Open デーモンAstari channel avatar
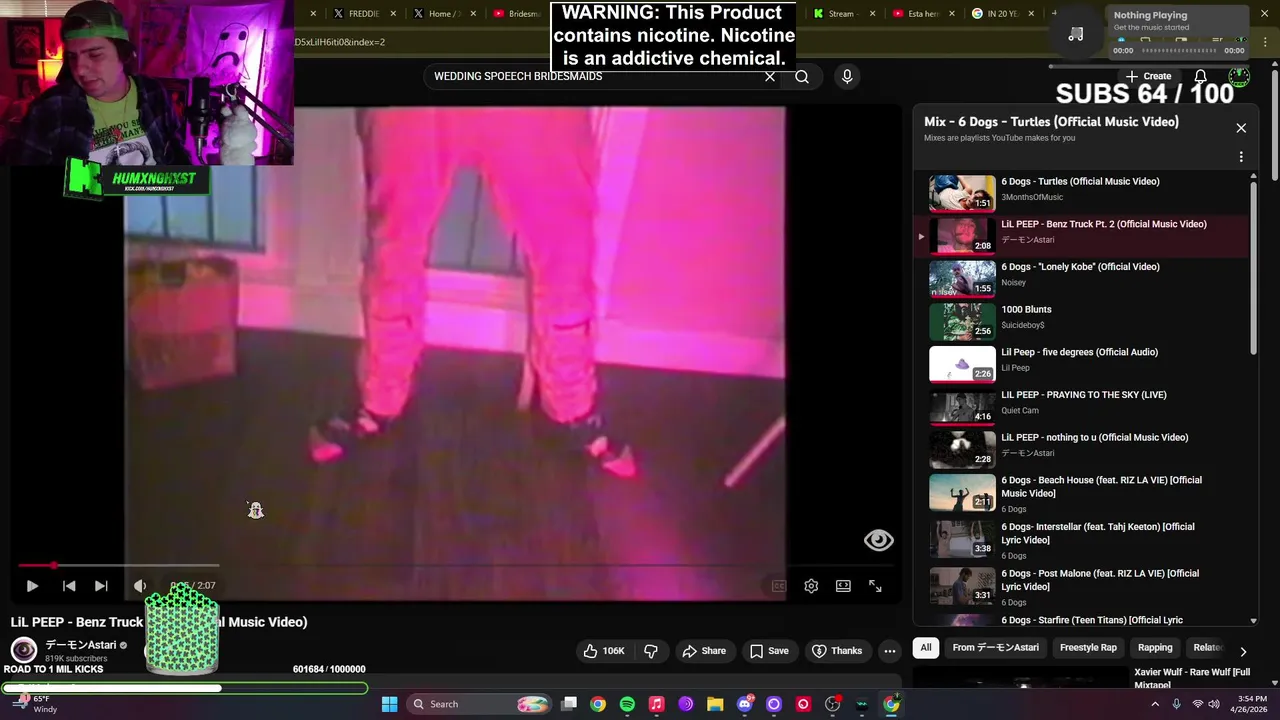 pyautogui.click(x=24, y=650)
